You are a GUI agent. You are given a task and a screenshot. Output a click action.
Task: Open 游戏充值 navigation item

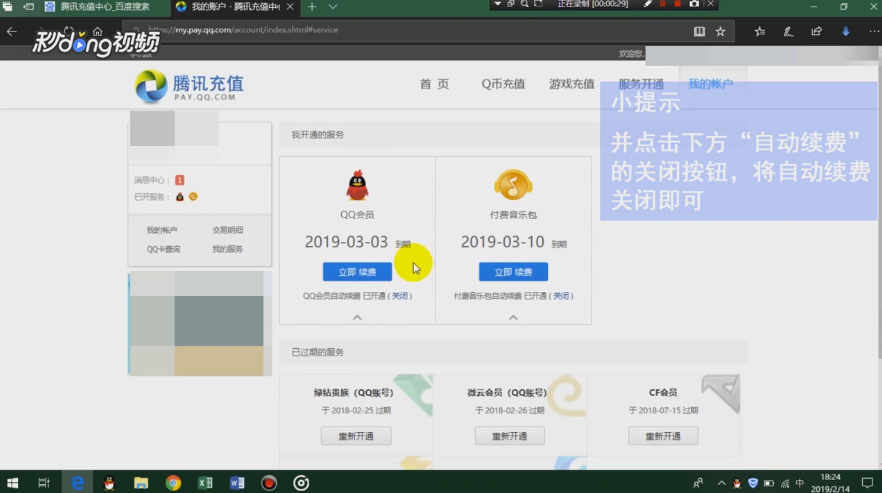click(x=572, y=84)
